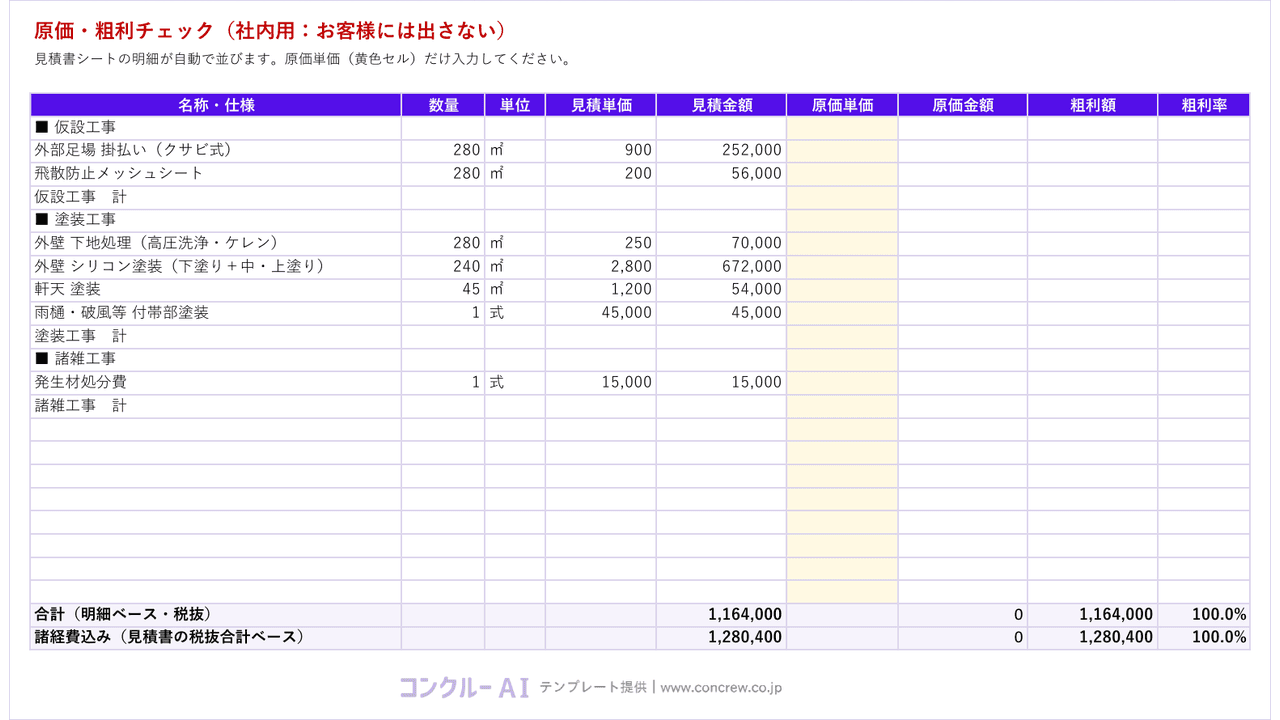Viewport: 1280px width, 720px height.
Task: Select the 原価単価 column header
Action: (x=842, y=105)
